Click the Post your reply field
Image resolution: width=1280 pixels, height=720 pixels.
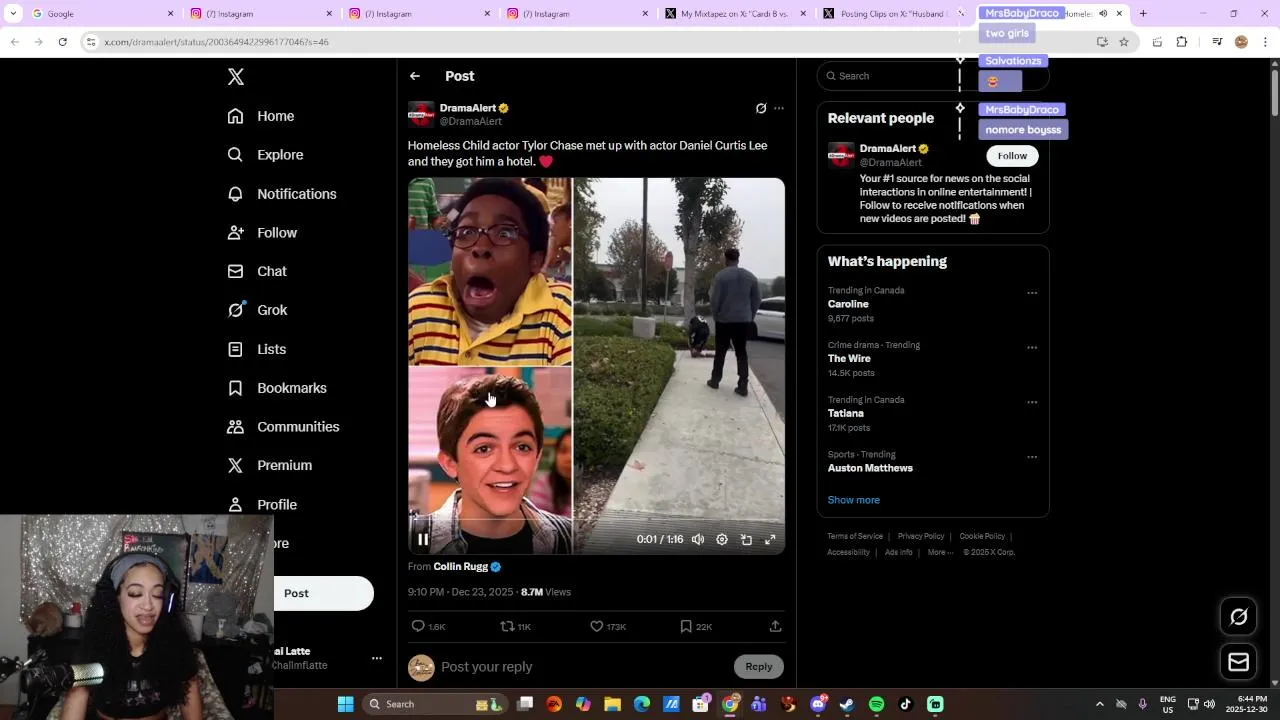click(585, 667)
